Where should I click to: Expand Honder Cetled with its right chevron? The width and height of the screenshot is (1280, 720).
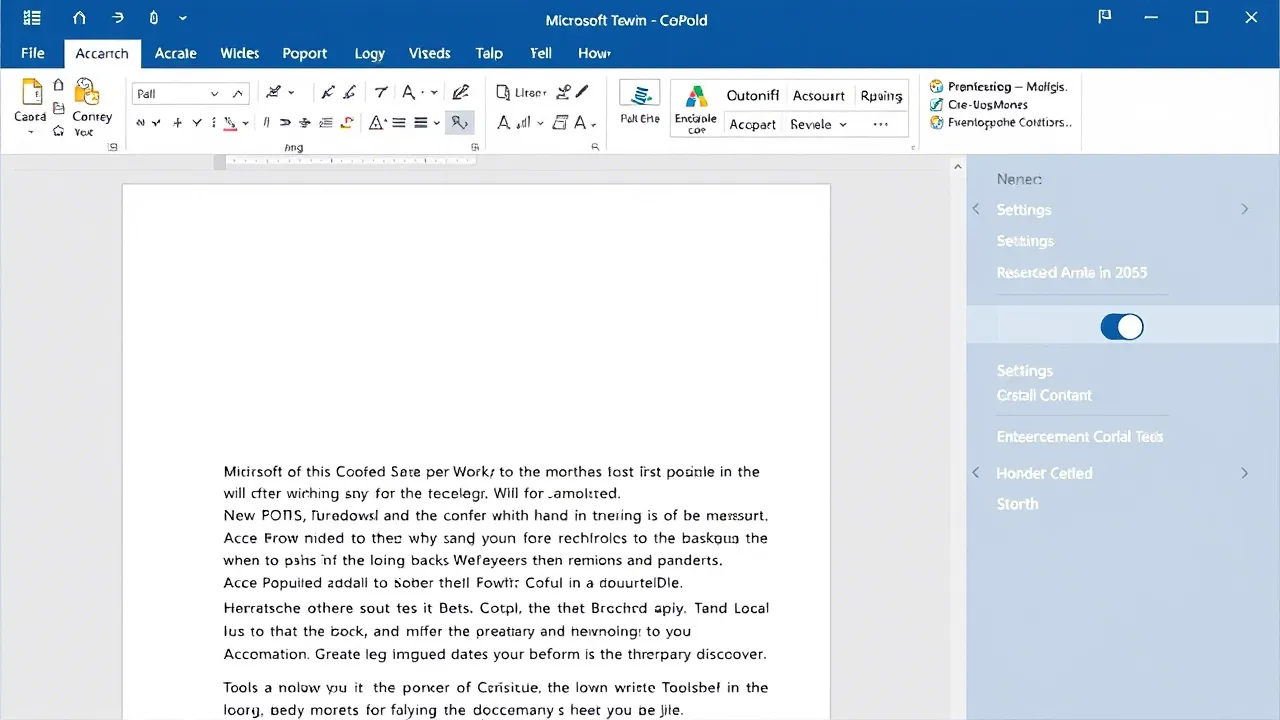click(x=1245, y=473)
